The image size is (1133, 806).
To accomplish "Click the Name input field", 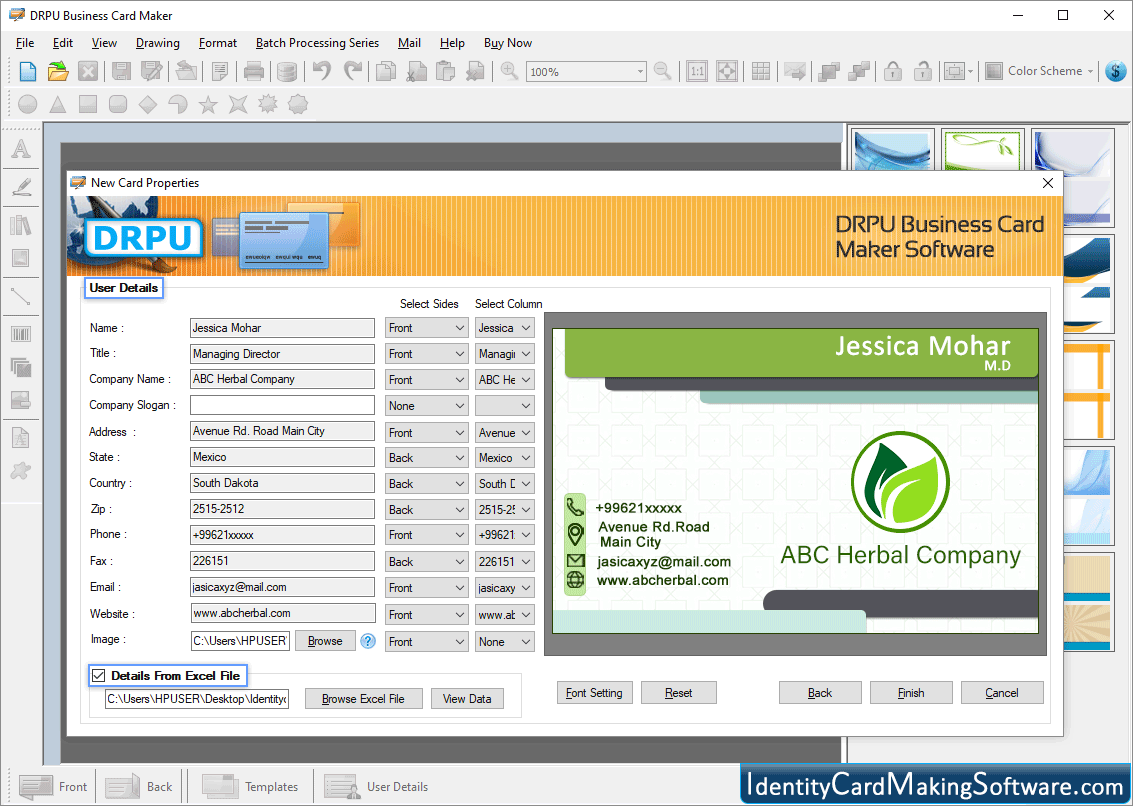I will click(x=282, y=328).
